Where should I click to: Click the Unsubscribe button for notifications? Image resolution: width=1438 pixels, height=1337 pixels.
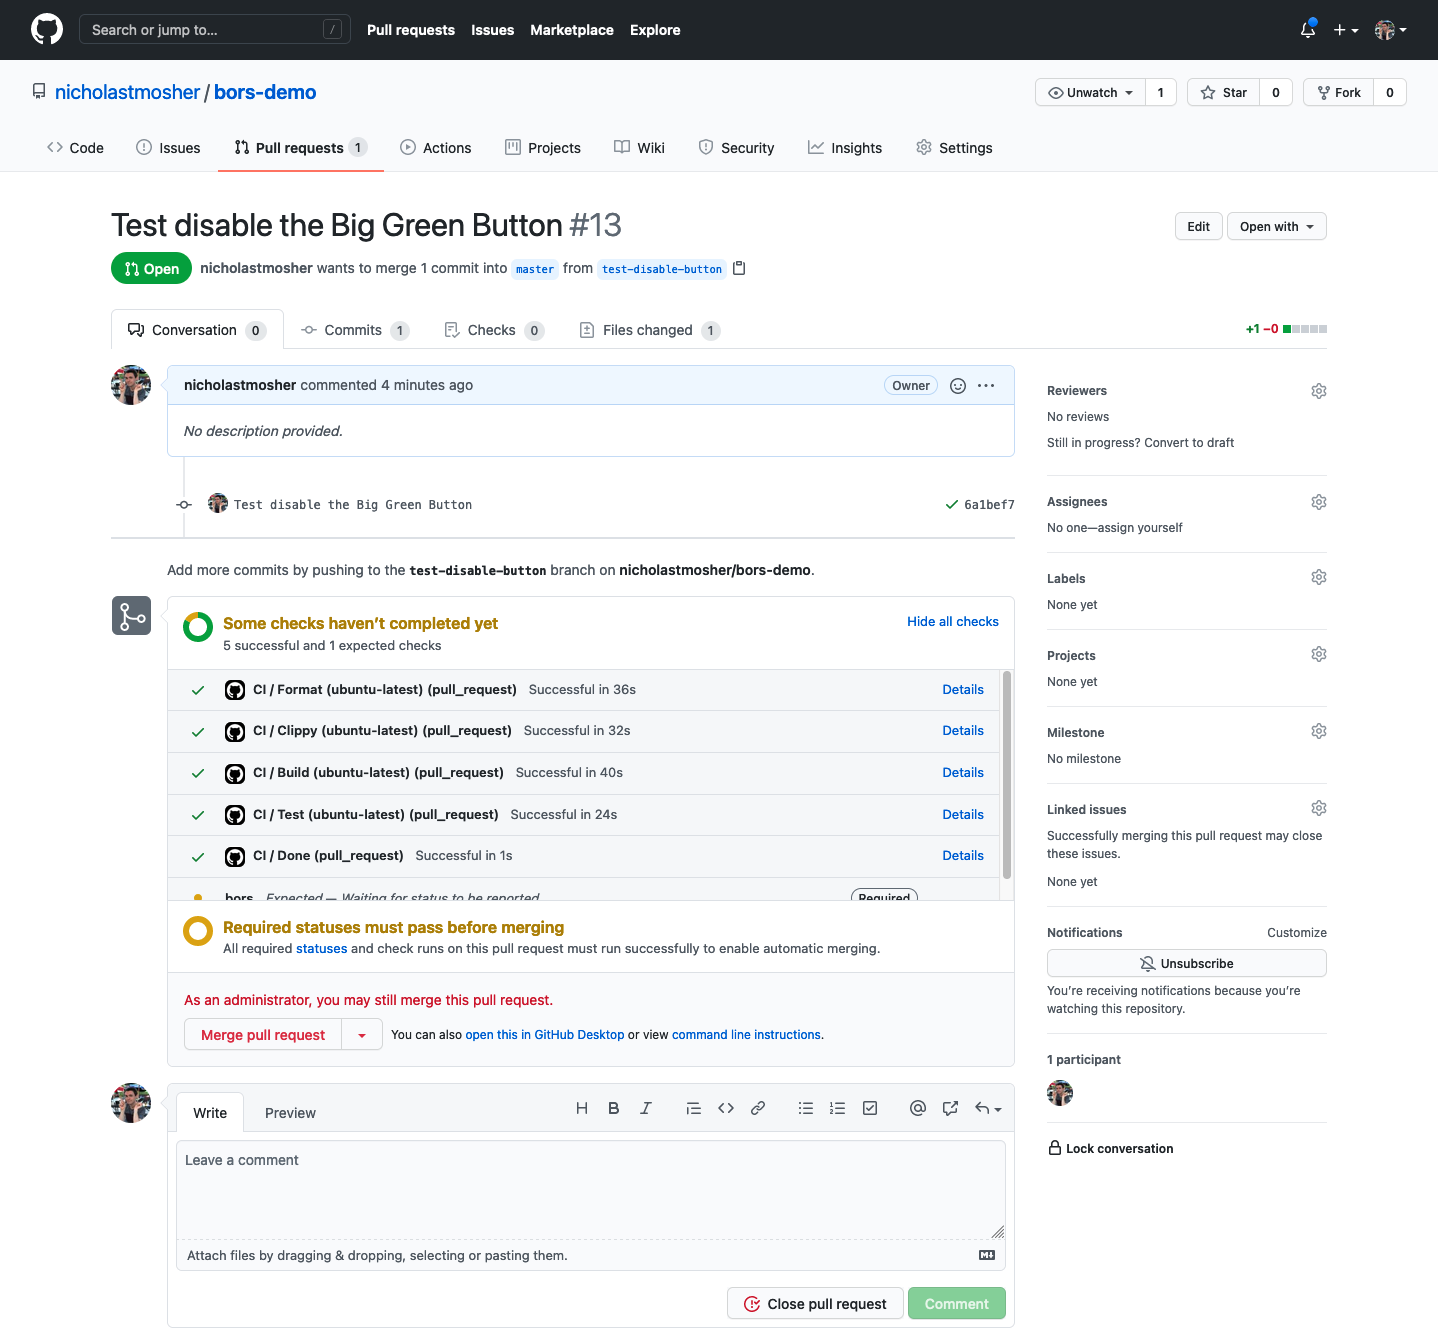click(1186, 963)
